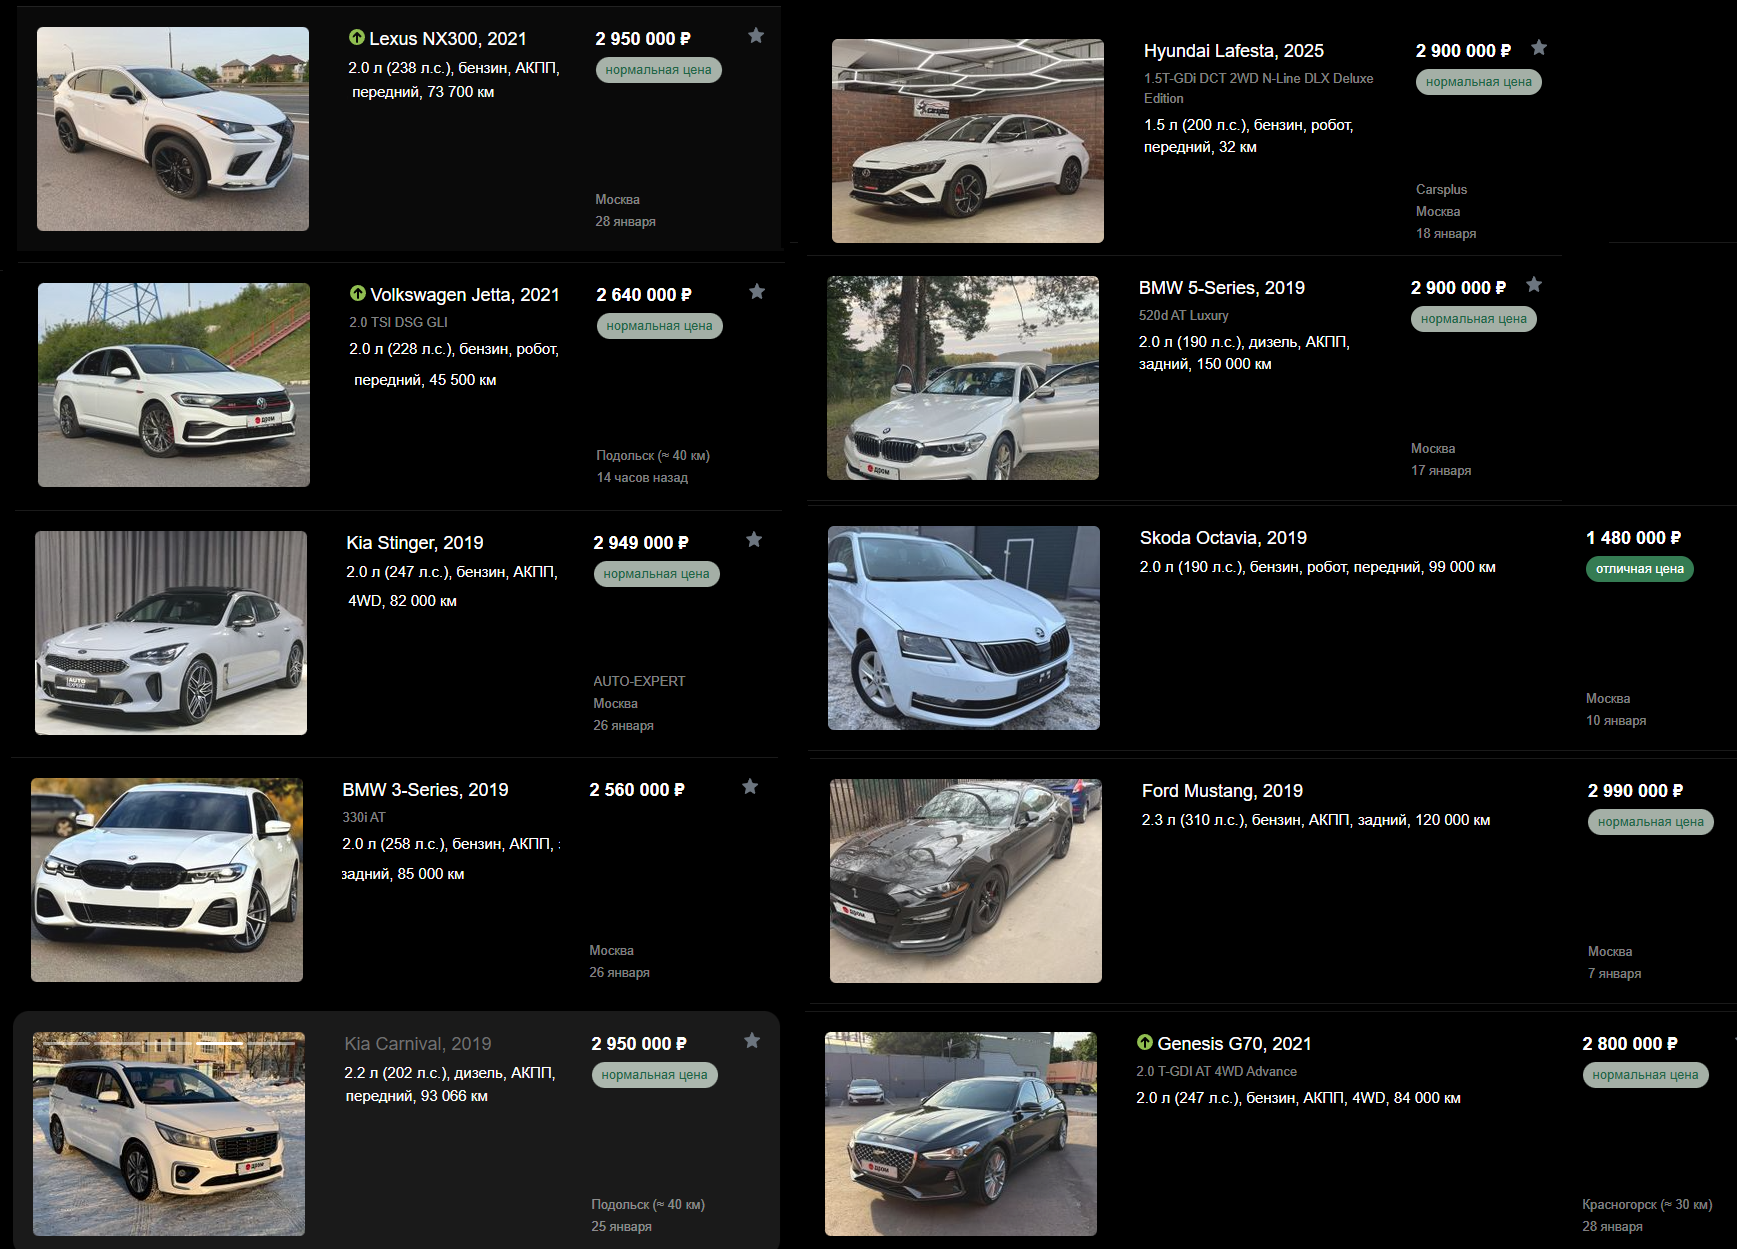The image size is (1737, 1249).
Task: Click the trim text '520d AT Luxury'
Action: [x=1184, y=315]
